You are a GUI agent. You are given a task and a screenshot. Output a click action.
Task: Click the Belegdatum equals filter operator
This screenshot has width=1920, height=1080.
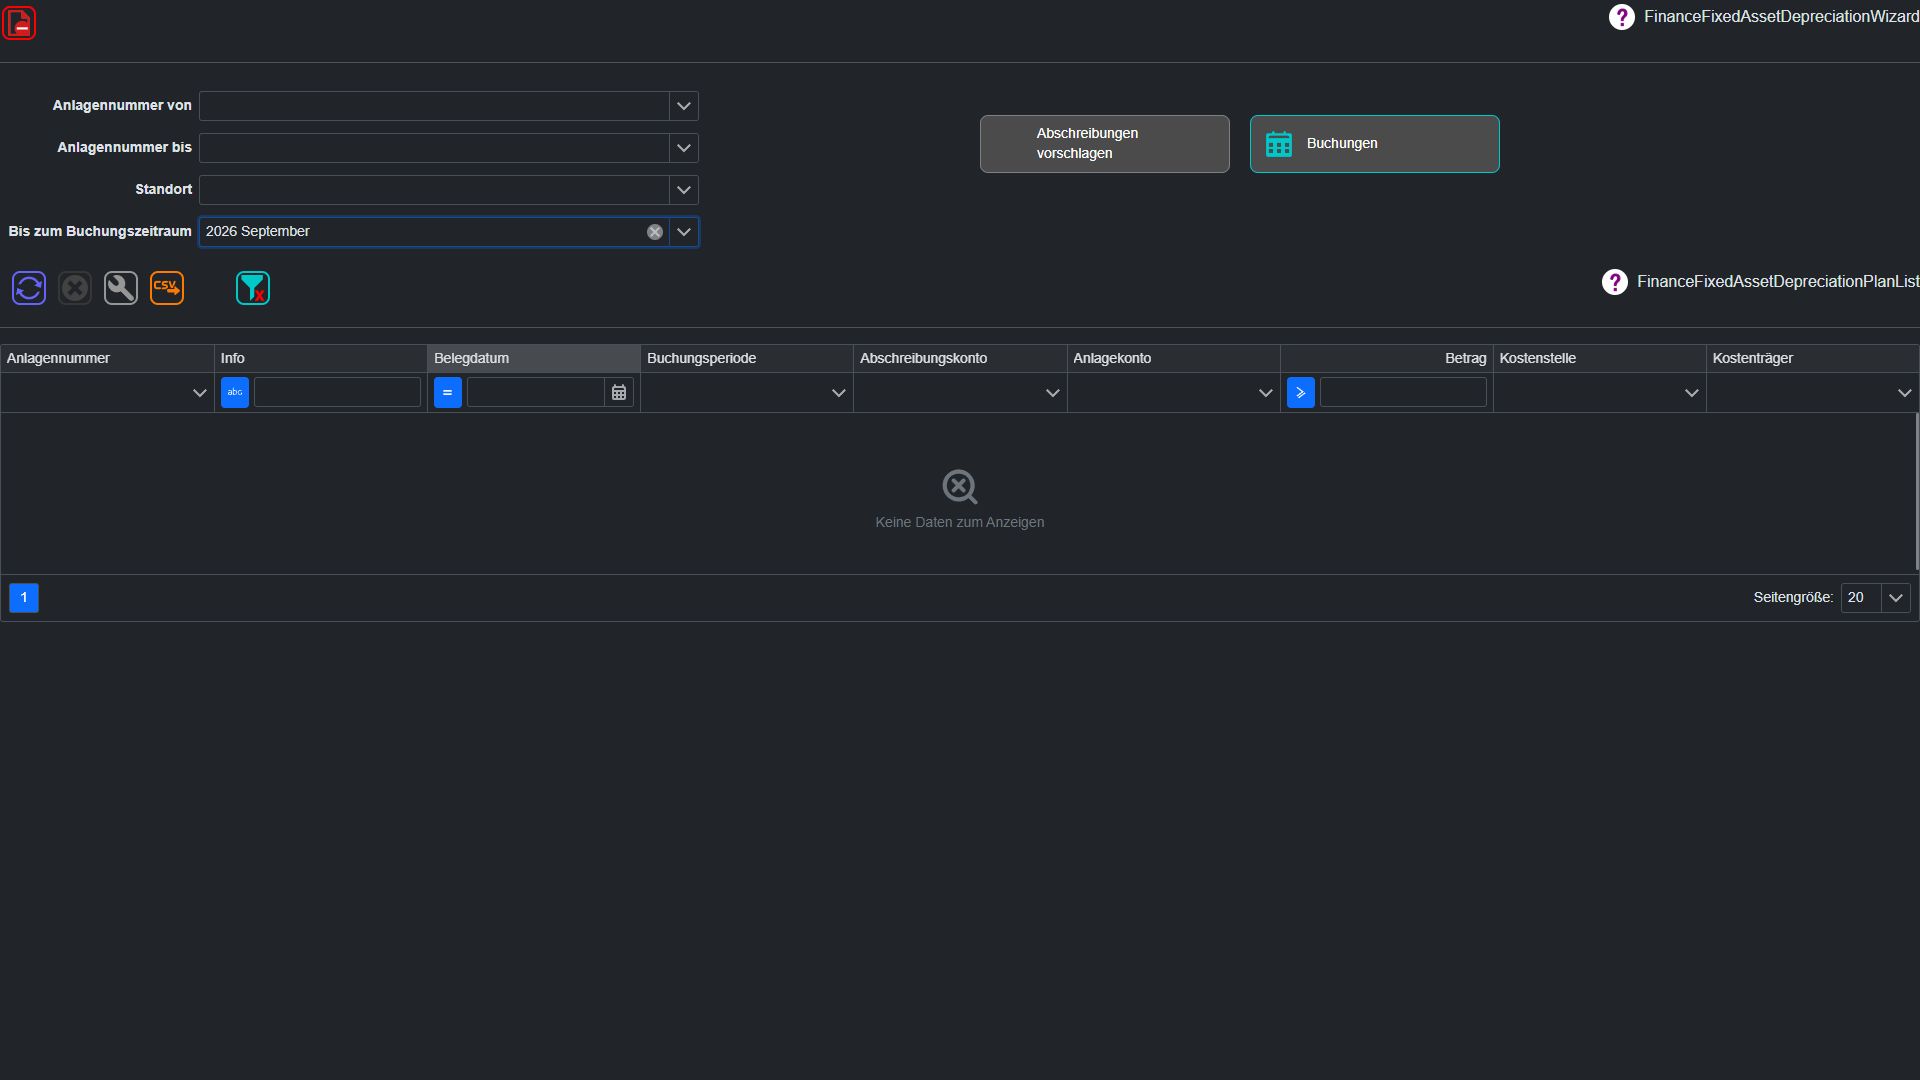pyautogui.click(x=448, y=393)
